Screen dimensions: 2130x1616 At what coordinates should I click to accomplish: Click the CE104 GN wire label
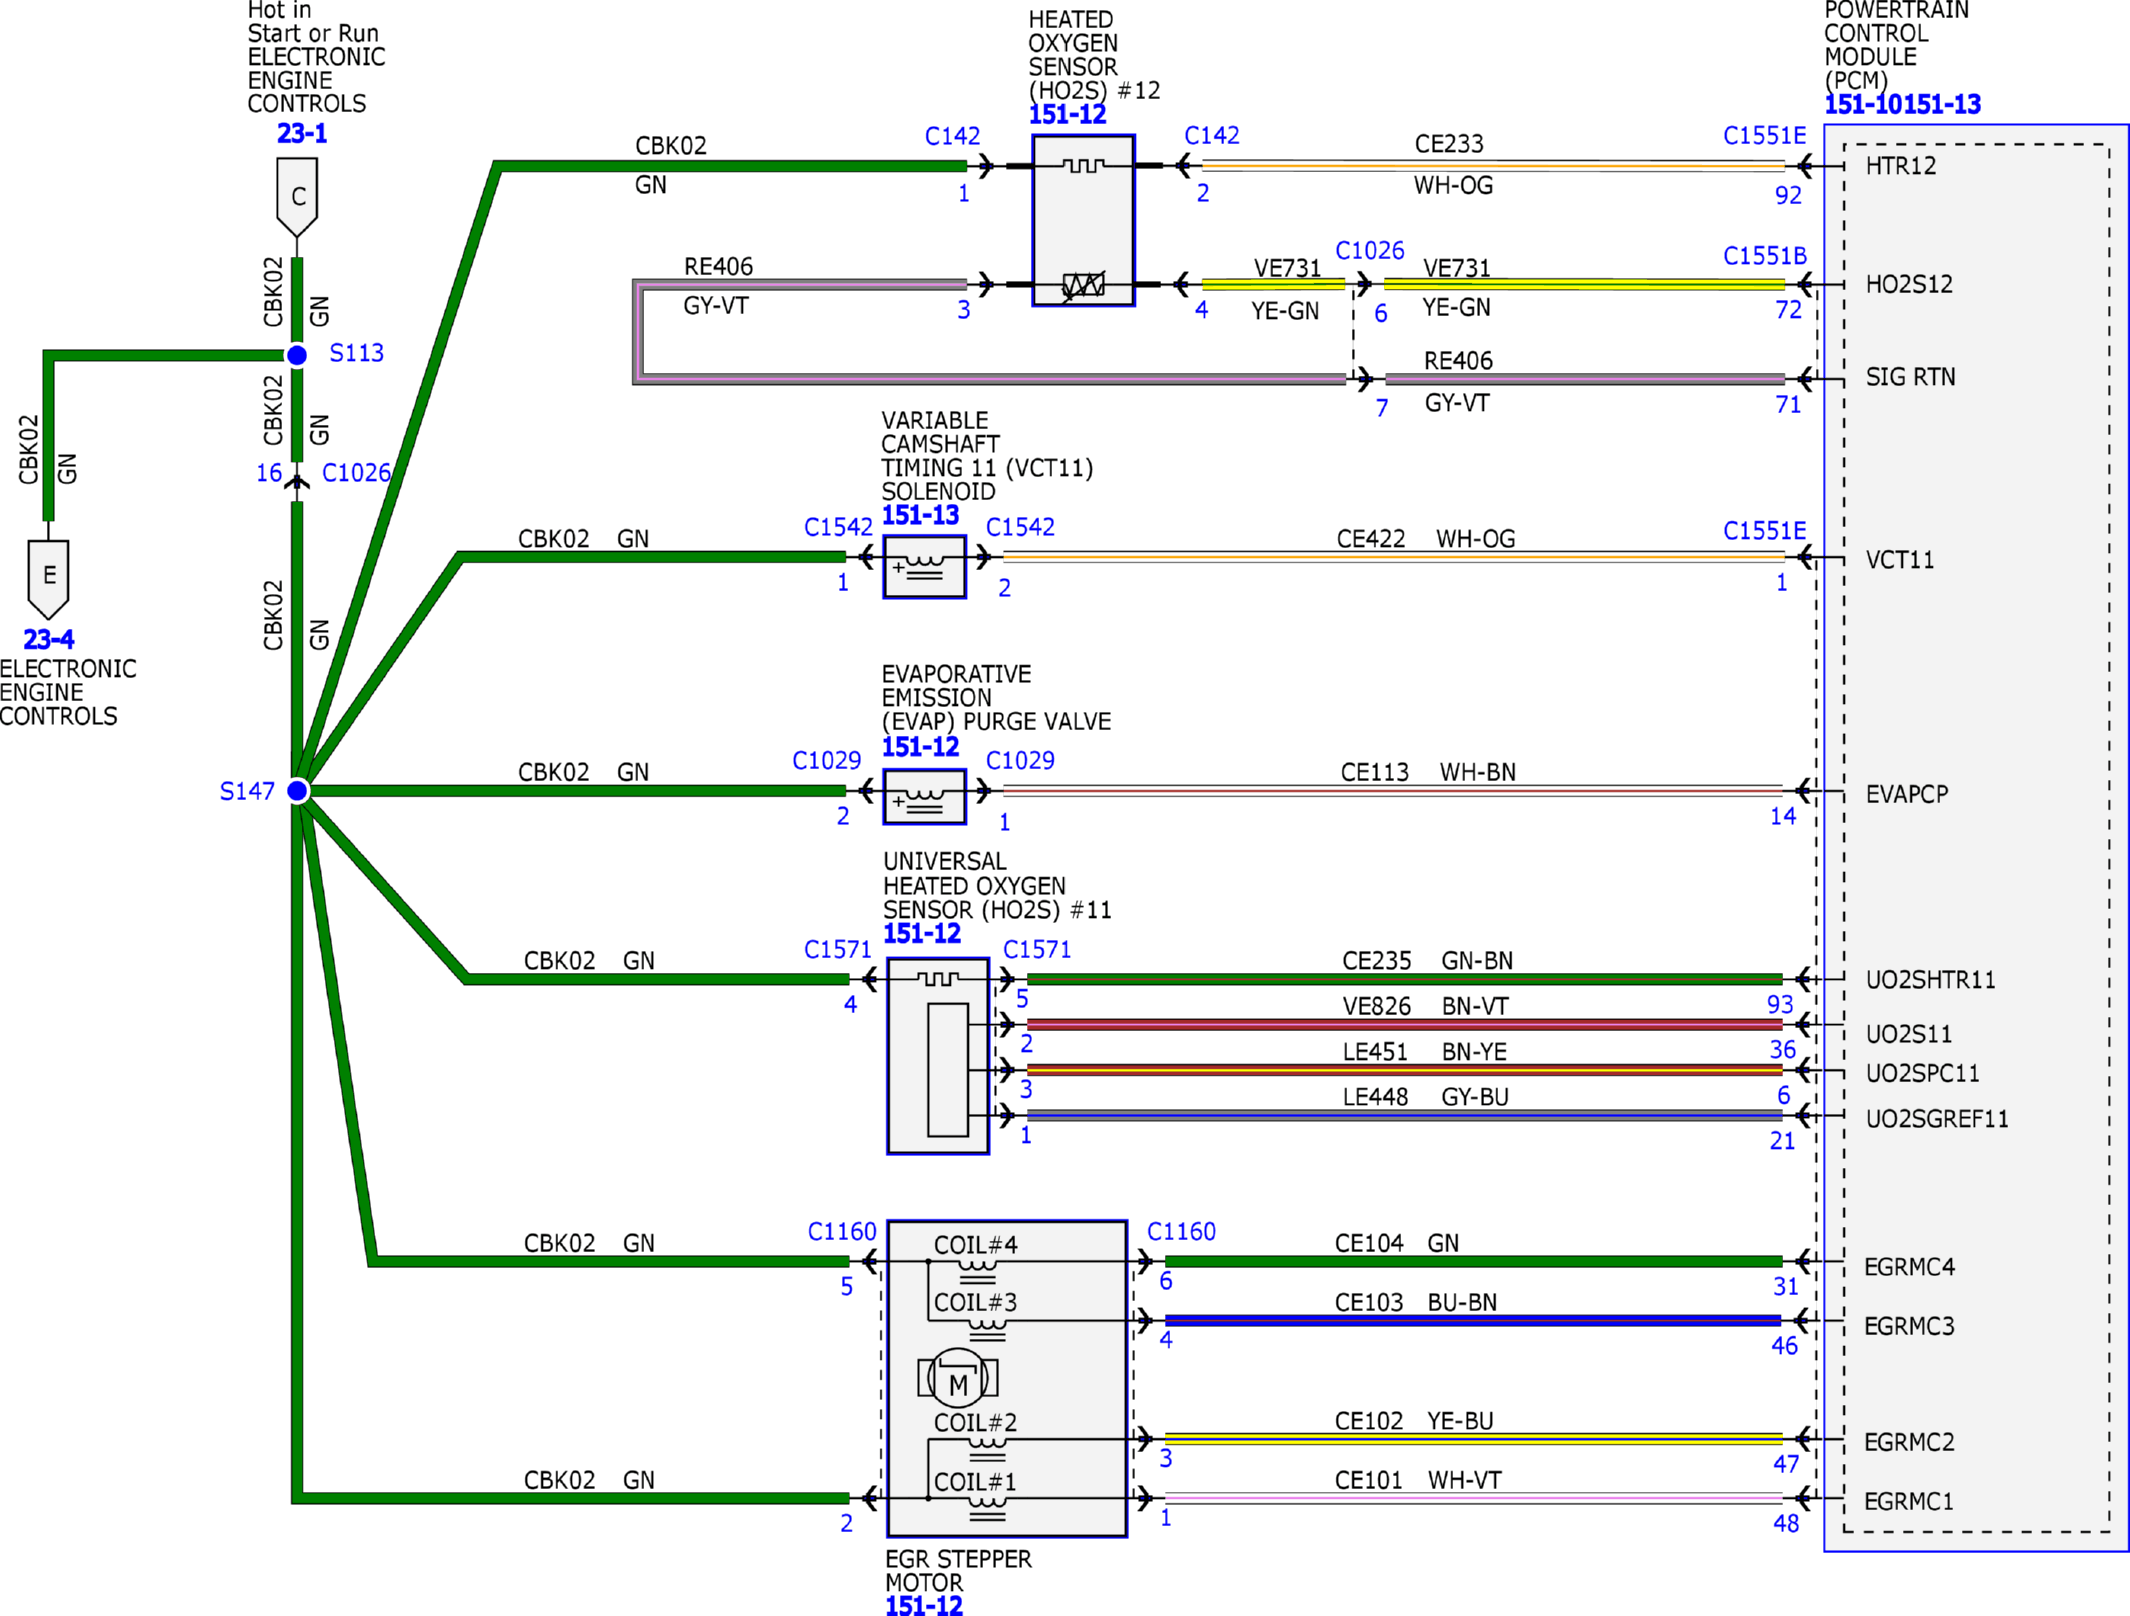[1397, 1243]
